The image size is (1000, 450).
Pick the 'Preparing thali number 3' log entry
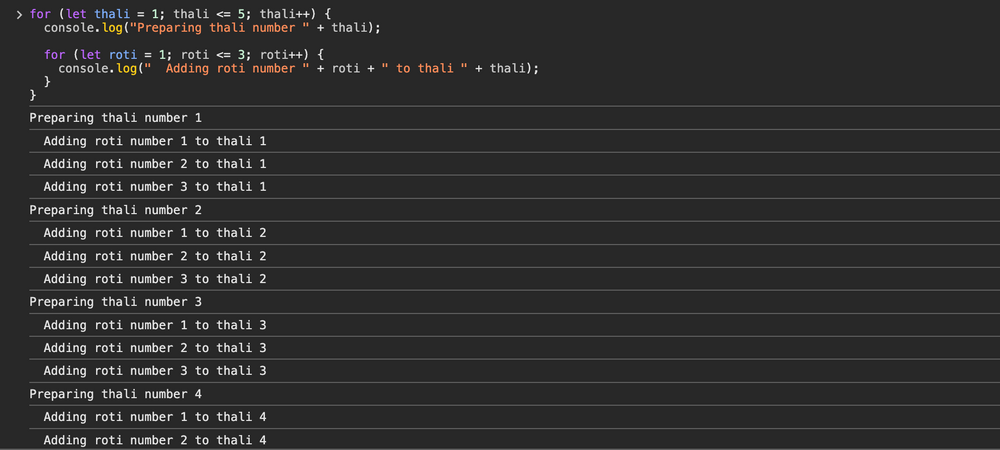(116, 302)
